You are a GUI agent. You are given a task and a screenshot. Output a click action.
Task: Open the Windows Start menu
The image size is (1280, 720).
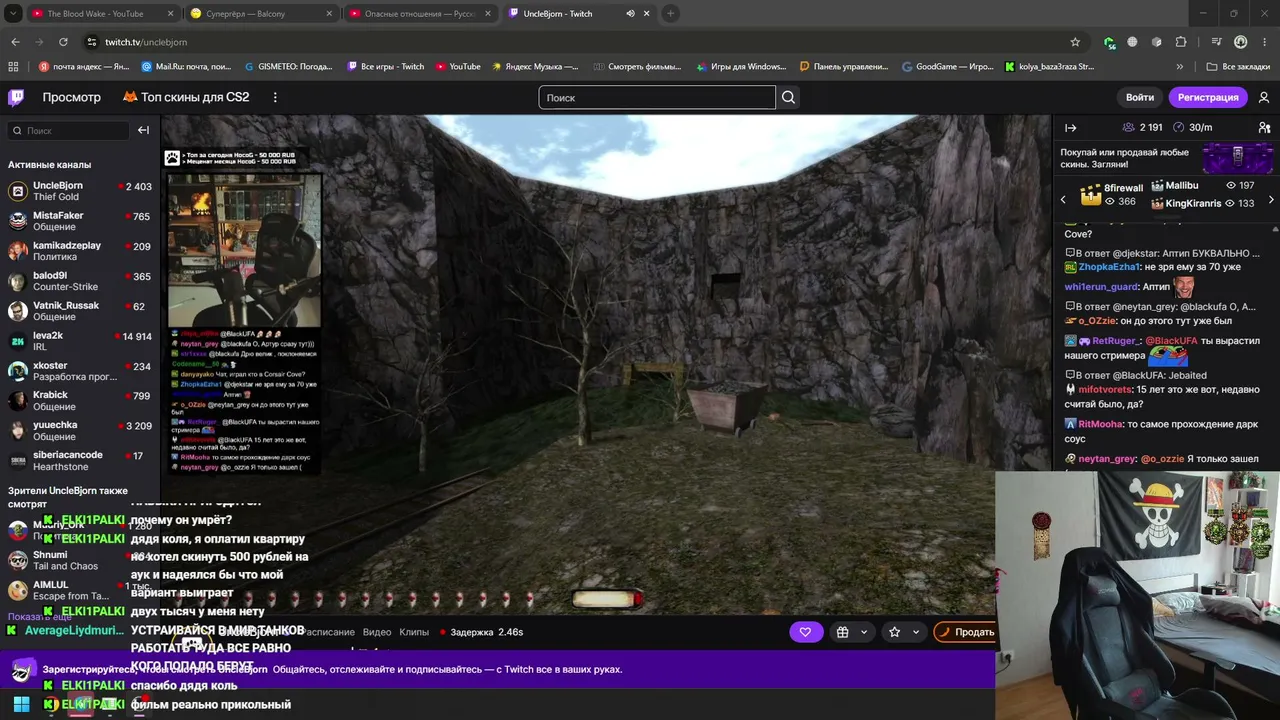(x=21, y=704)
